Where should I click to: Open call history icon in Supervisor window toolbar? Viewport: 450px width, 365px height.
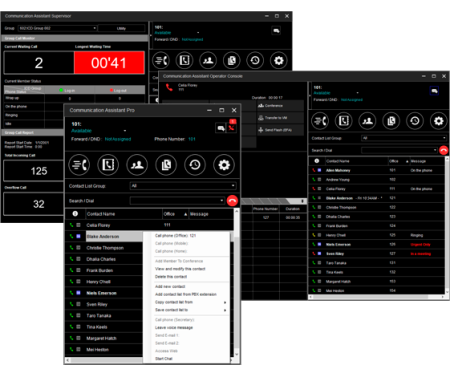[x=255, y=60]
